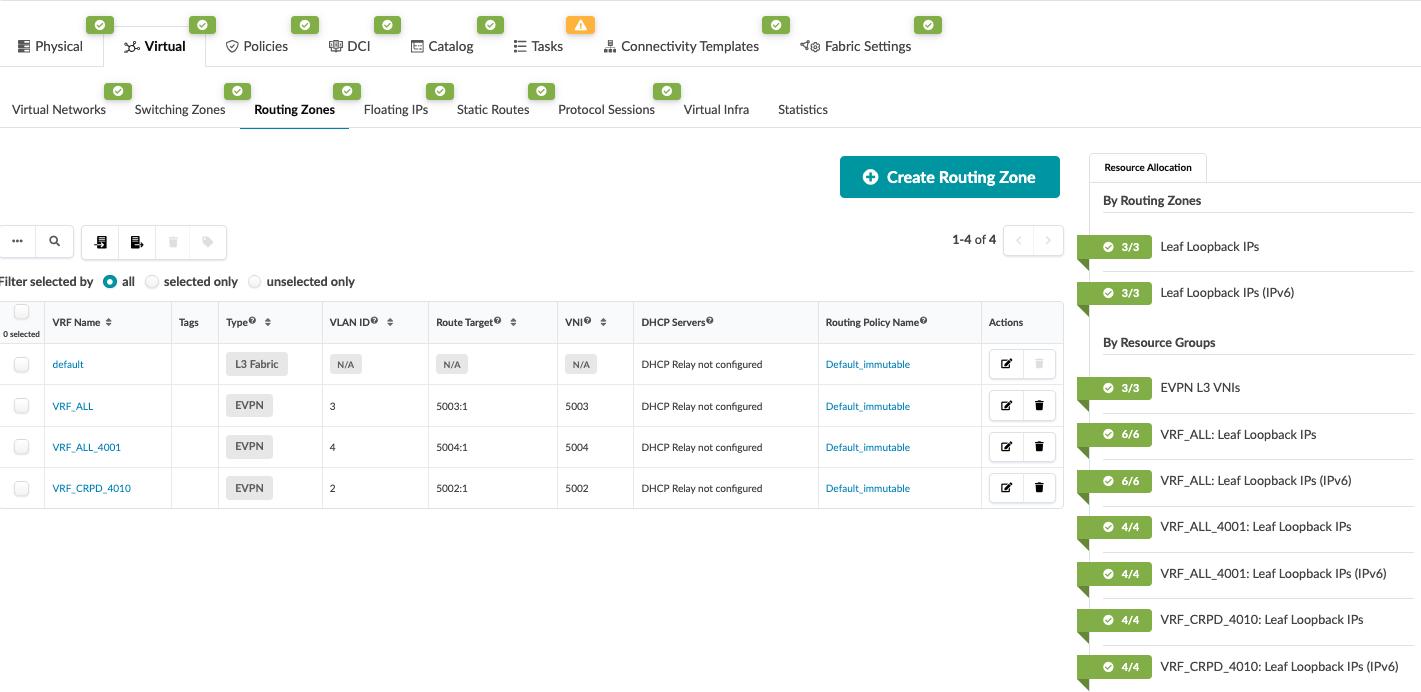Open the Catalog tab
Image resolution: width=1421 pixels, height=692 pixels.
pyautogui.click(x=442, y=46)
